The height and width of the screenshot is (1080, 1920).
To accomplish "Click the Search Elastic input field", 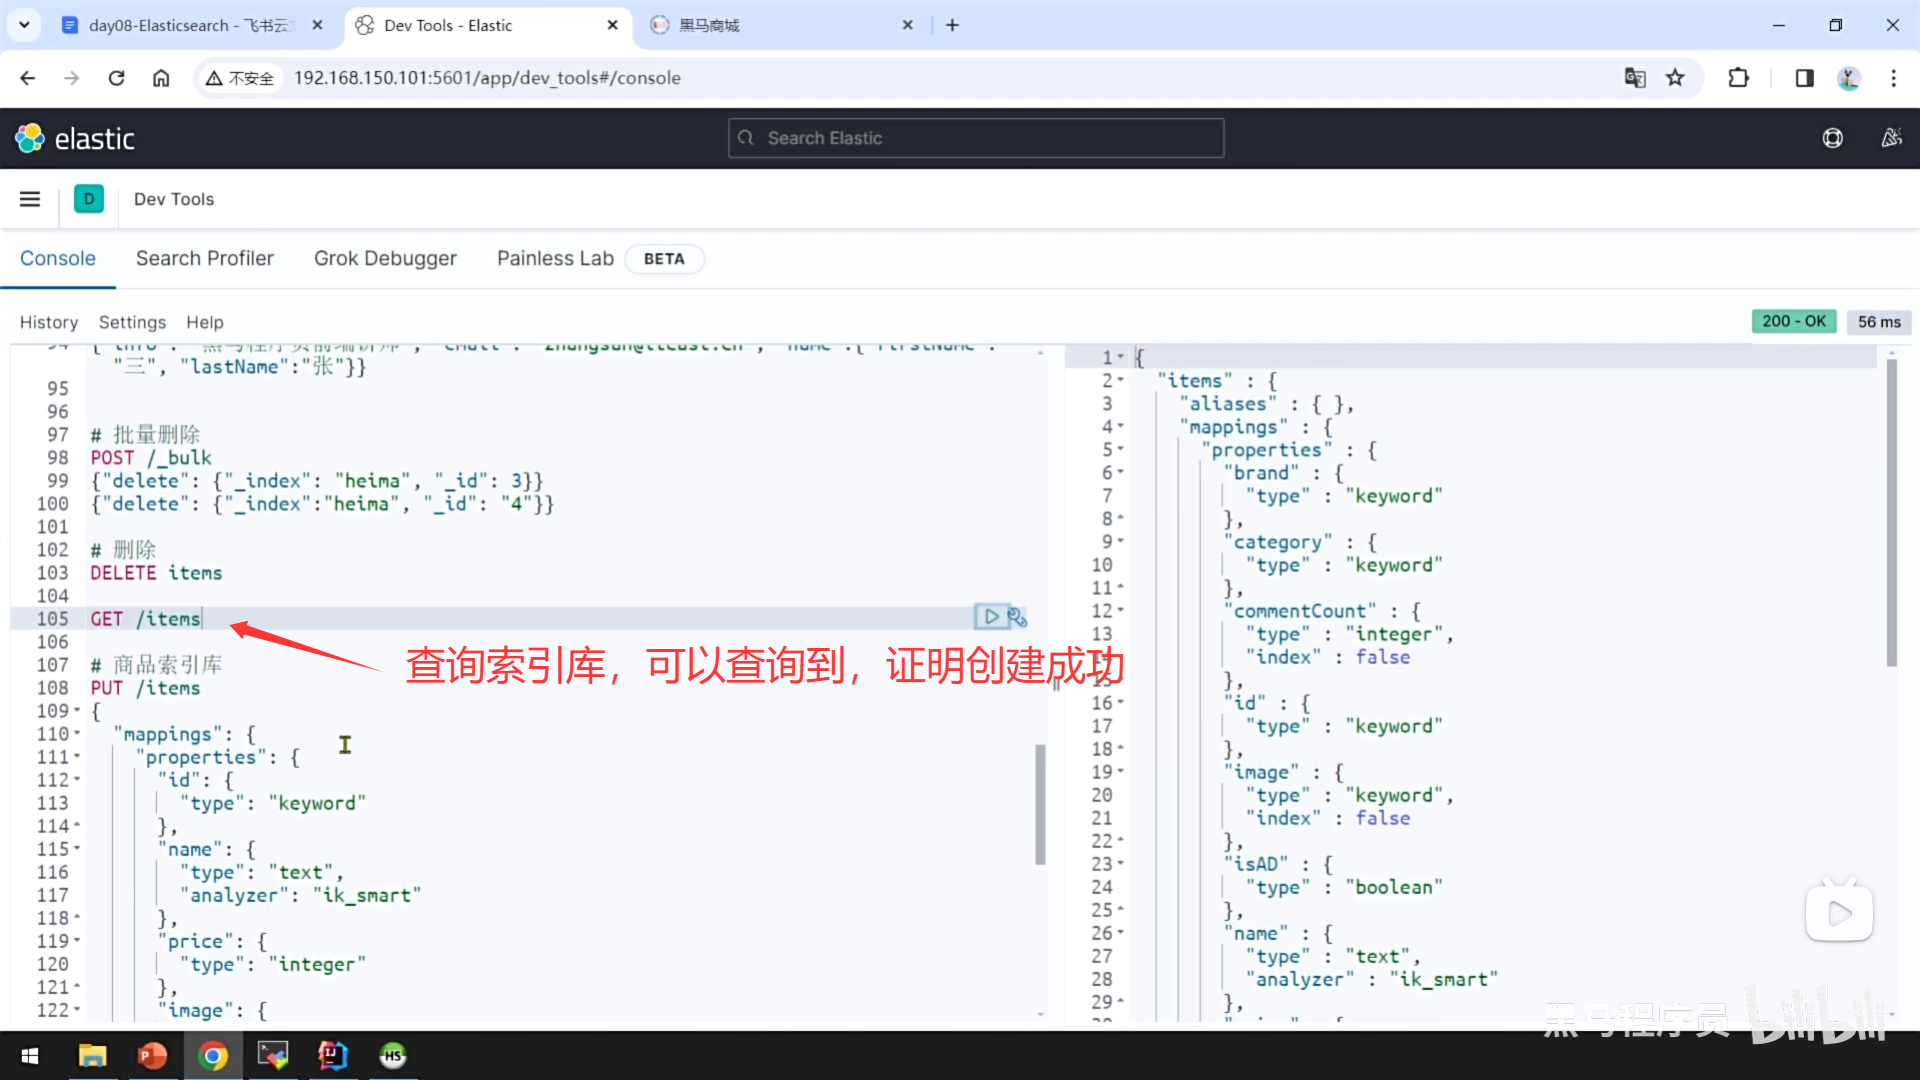I will coord(976,138).
